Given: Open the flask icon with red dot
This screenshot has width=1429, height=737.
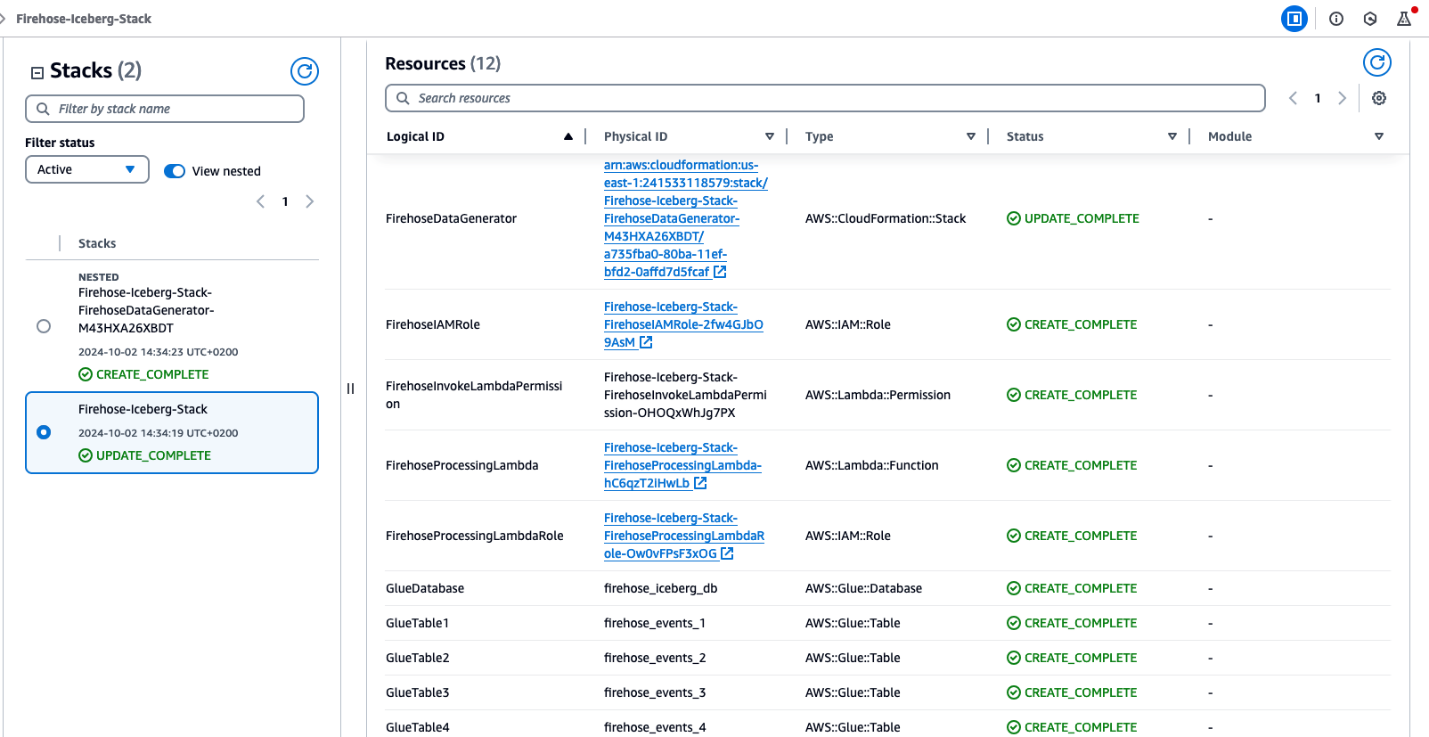Looking at the screenshot, I should point(1404,18).
